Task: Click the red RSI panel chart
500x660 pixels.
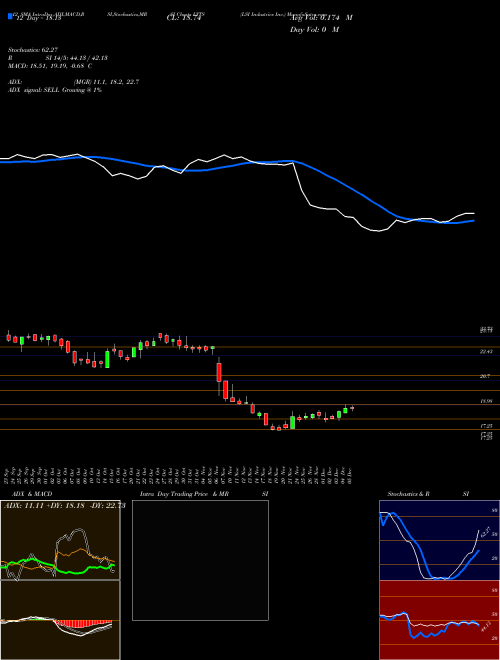Action: pyautogui.click(x=439, y=620)
